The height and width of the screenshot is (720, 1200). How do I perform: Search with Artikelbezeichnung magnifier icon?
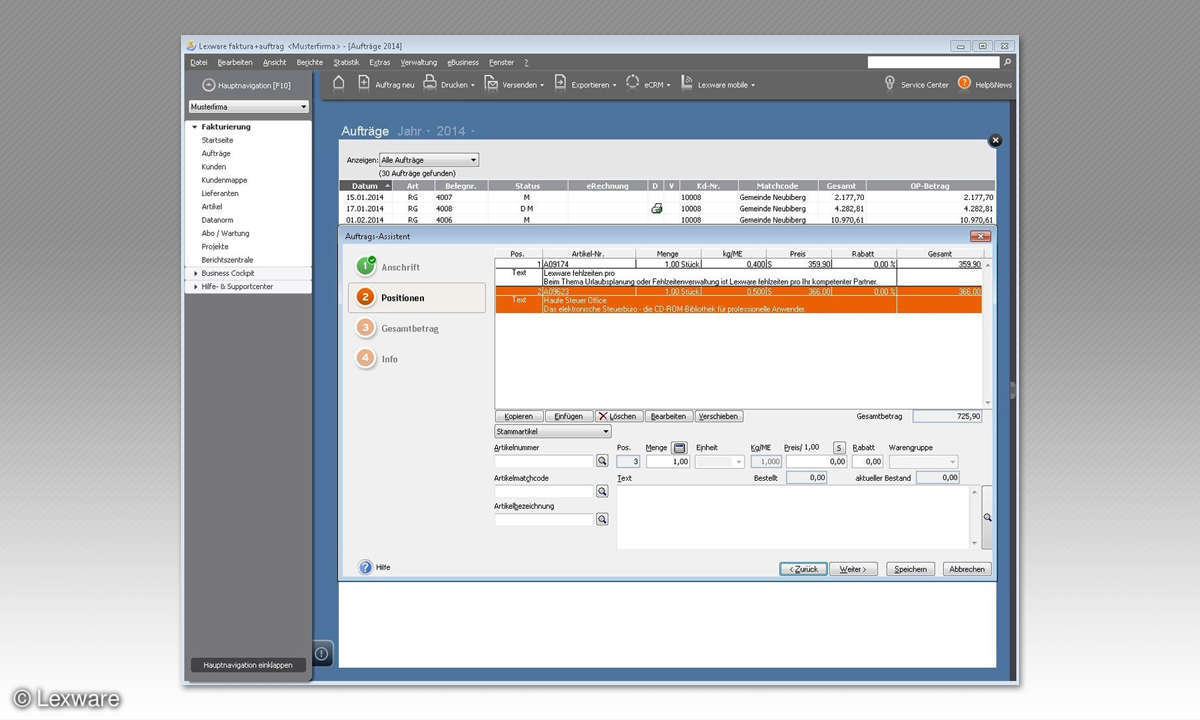point(602,520)
